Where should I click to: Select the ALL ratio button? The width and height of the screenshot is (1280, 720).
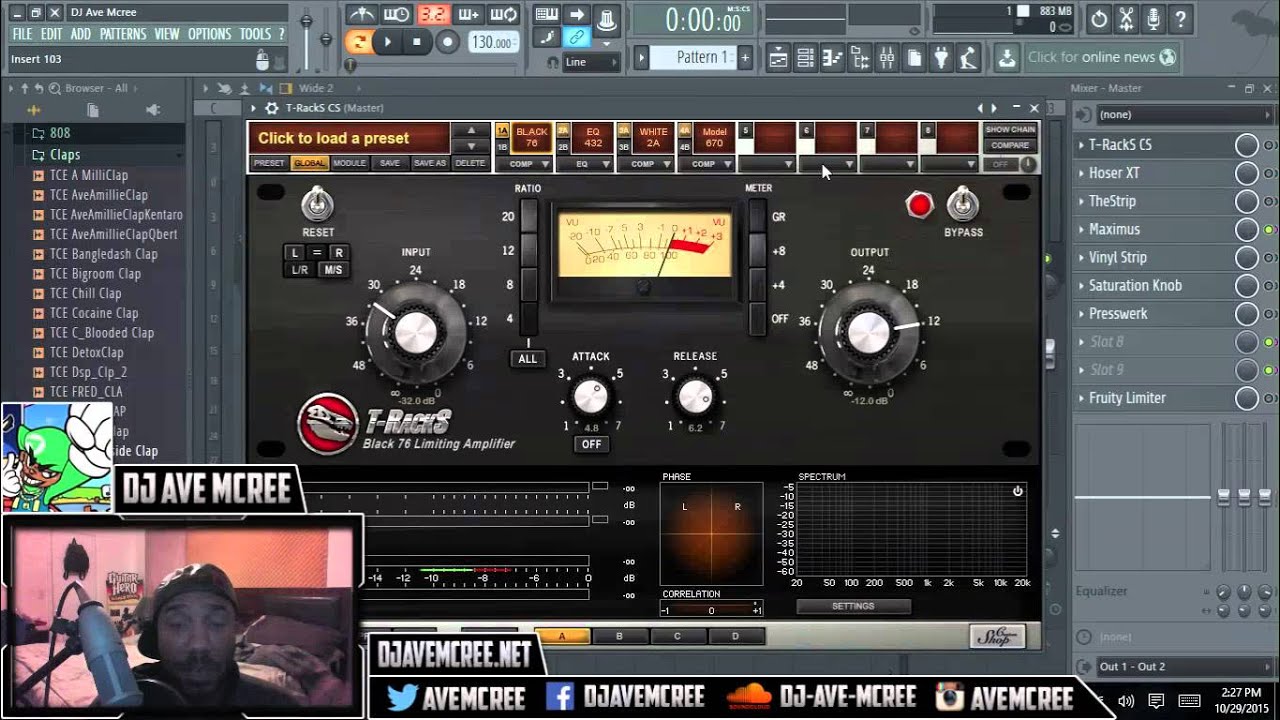pyautogui.click(x=527, y=358)
